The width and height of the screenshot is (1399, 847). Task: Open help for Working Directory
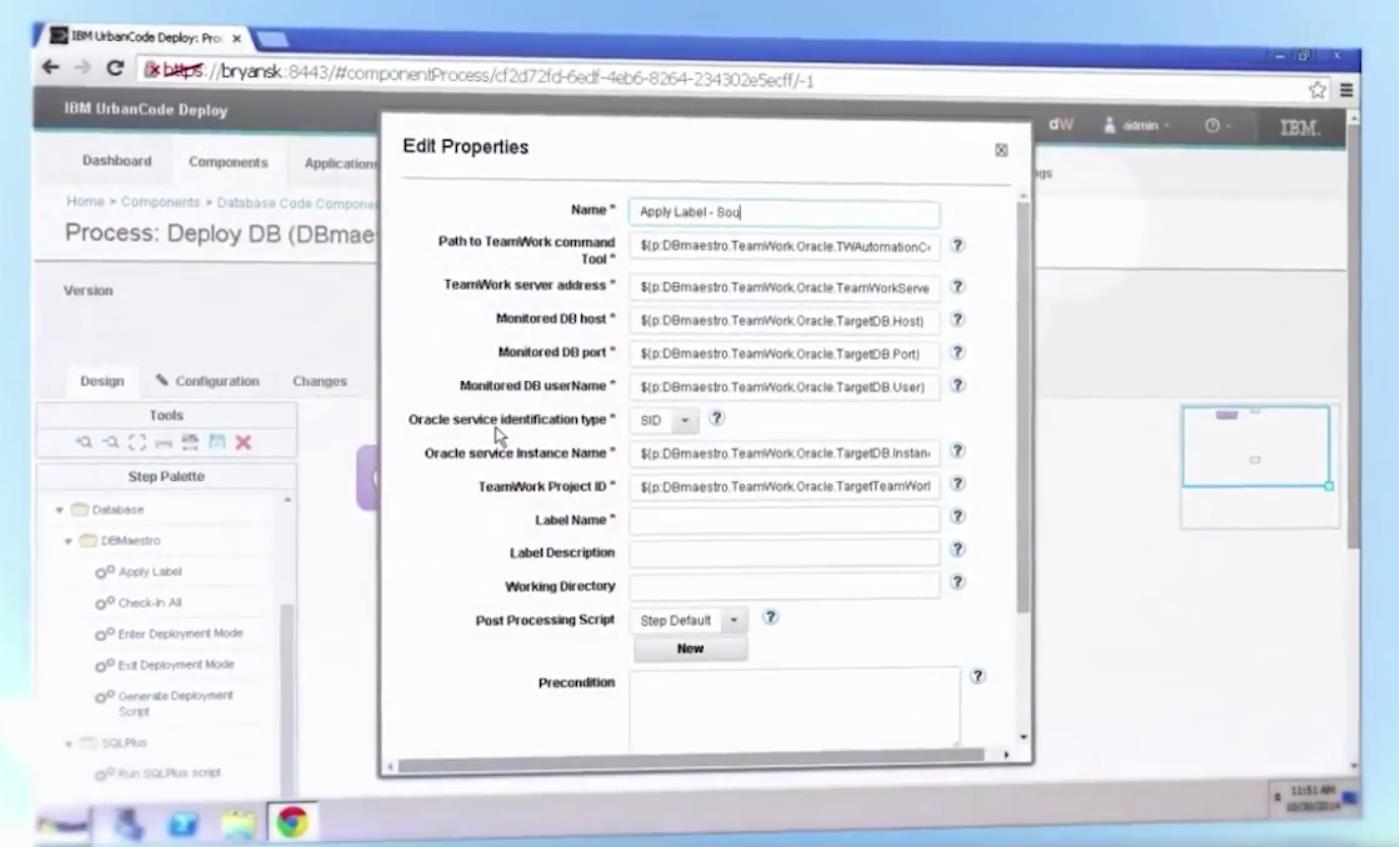click(957, 582)
